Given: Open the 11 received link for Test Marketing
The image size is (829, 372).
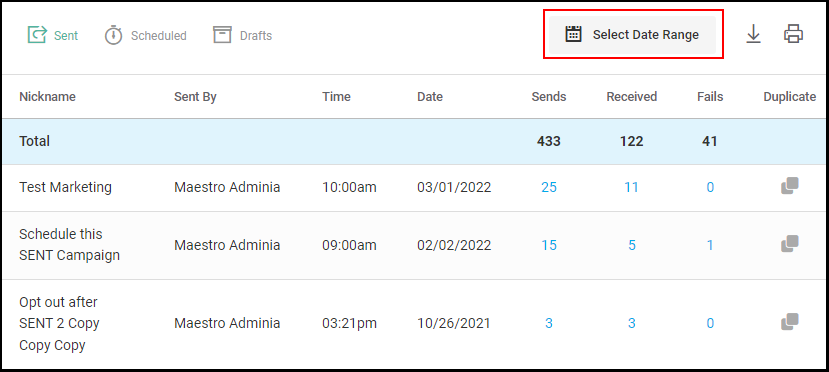Looking at the screenshot, I should [631, 187].
